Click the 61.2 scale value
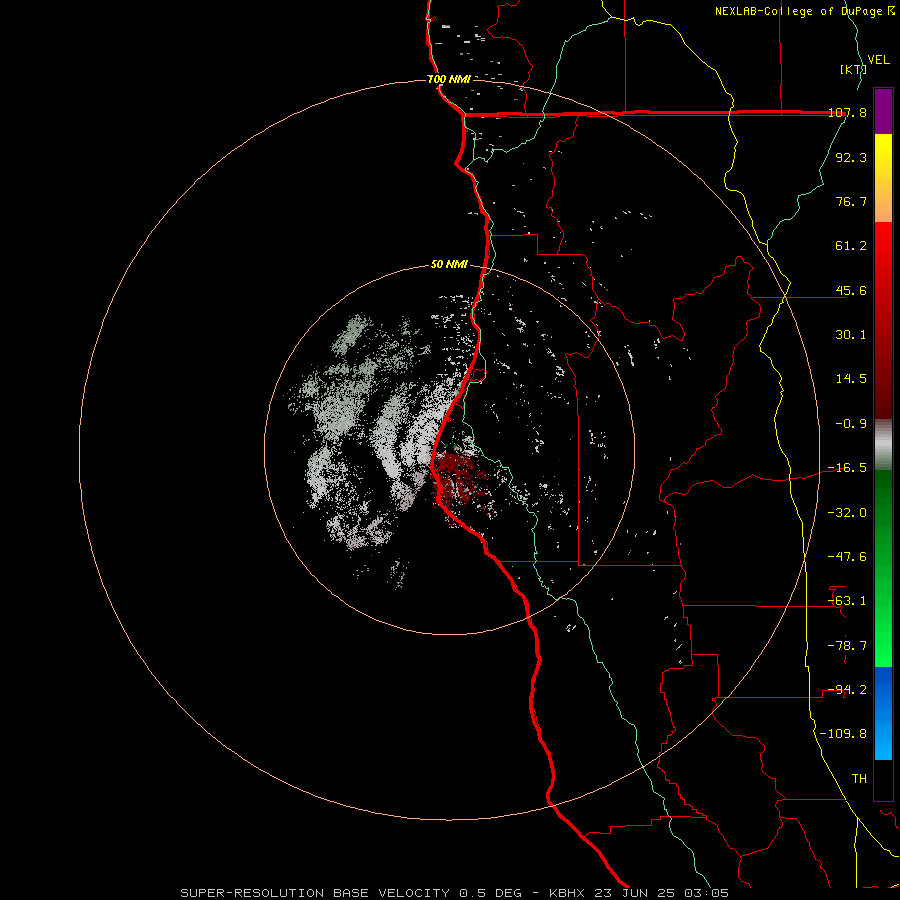Viewport: 900px width, 900px height. pyautogui.click(x=851, y=246)
